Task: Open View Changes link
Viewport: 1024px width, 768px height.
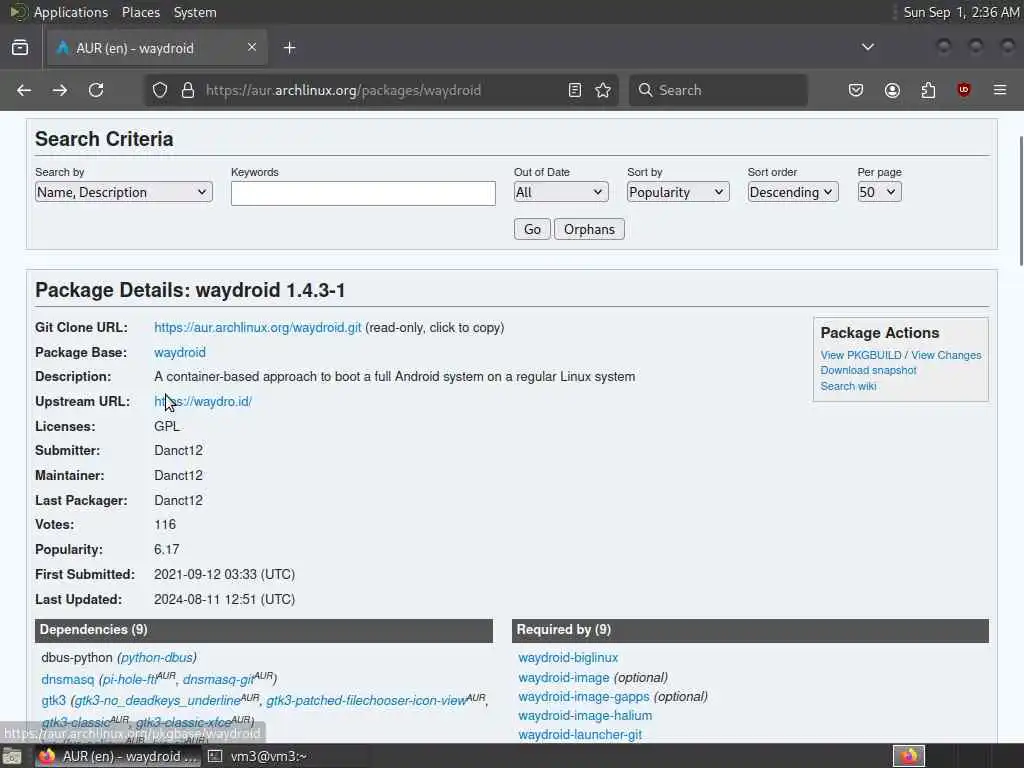Action: pos(946,355)
